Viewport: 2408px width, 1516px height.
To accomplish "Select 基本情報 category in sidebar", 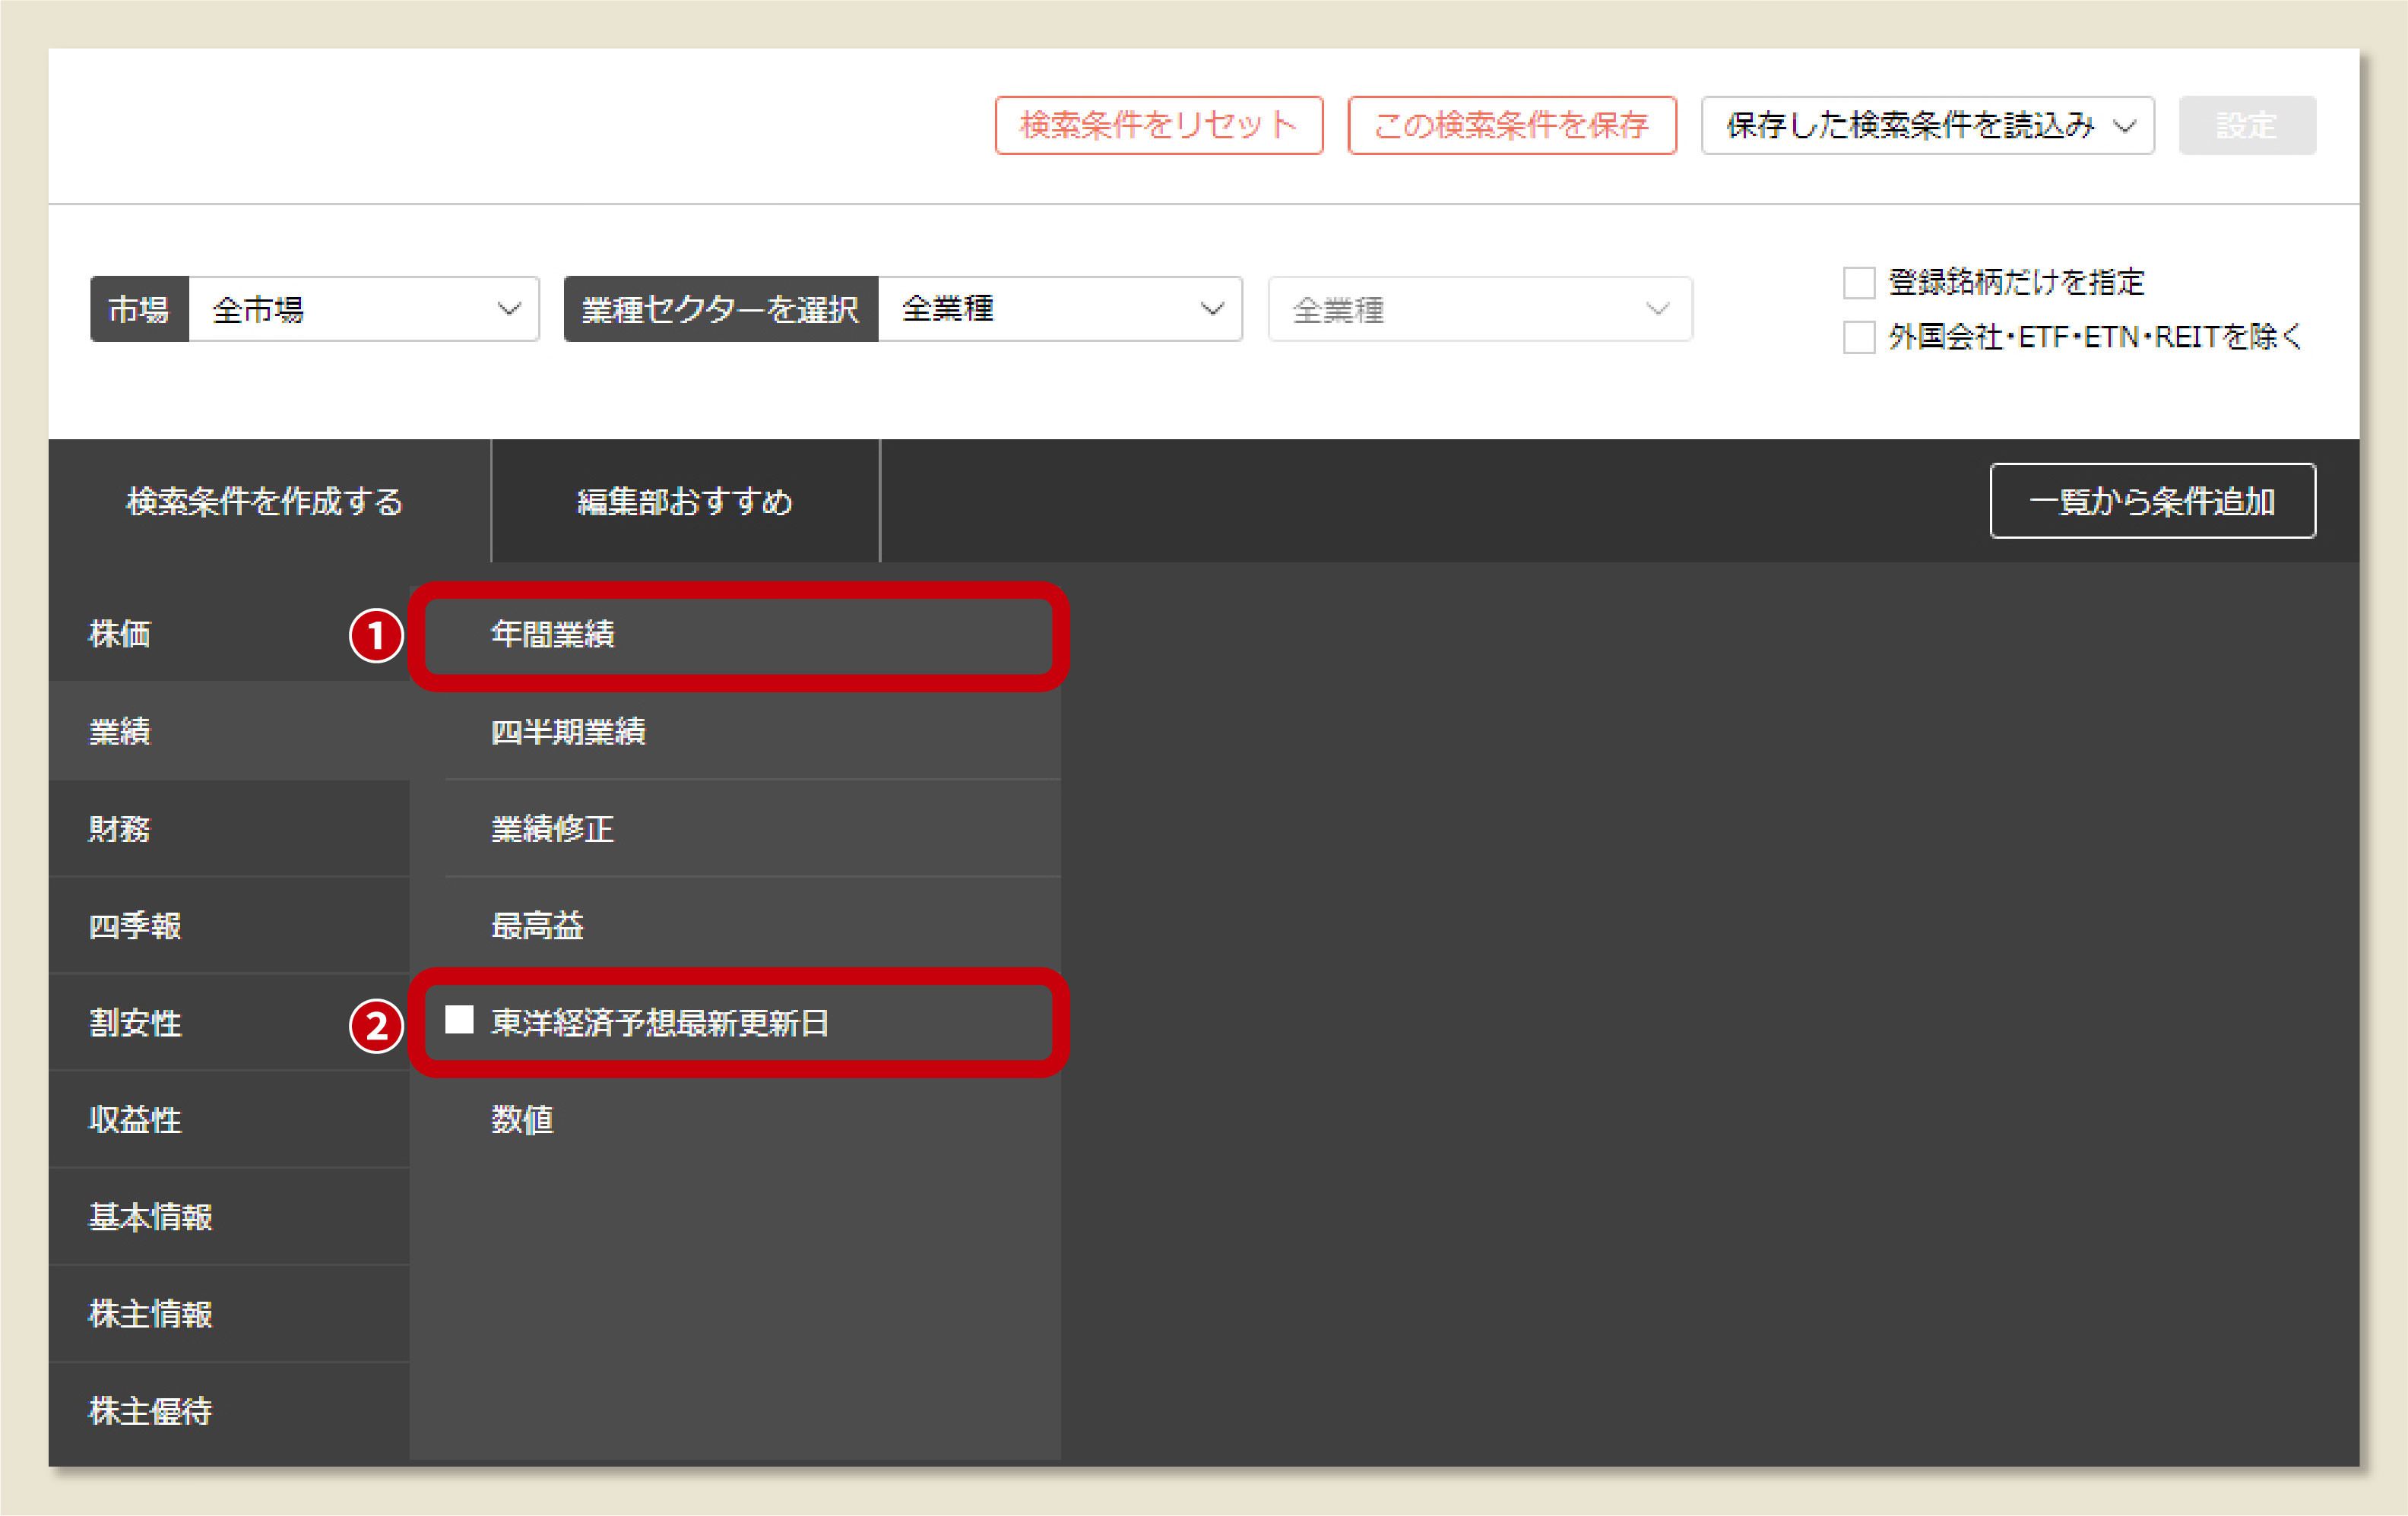I will (229, 1216).
